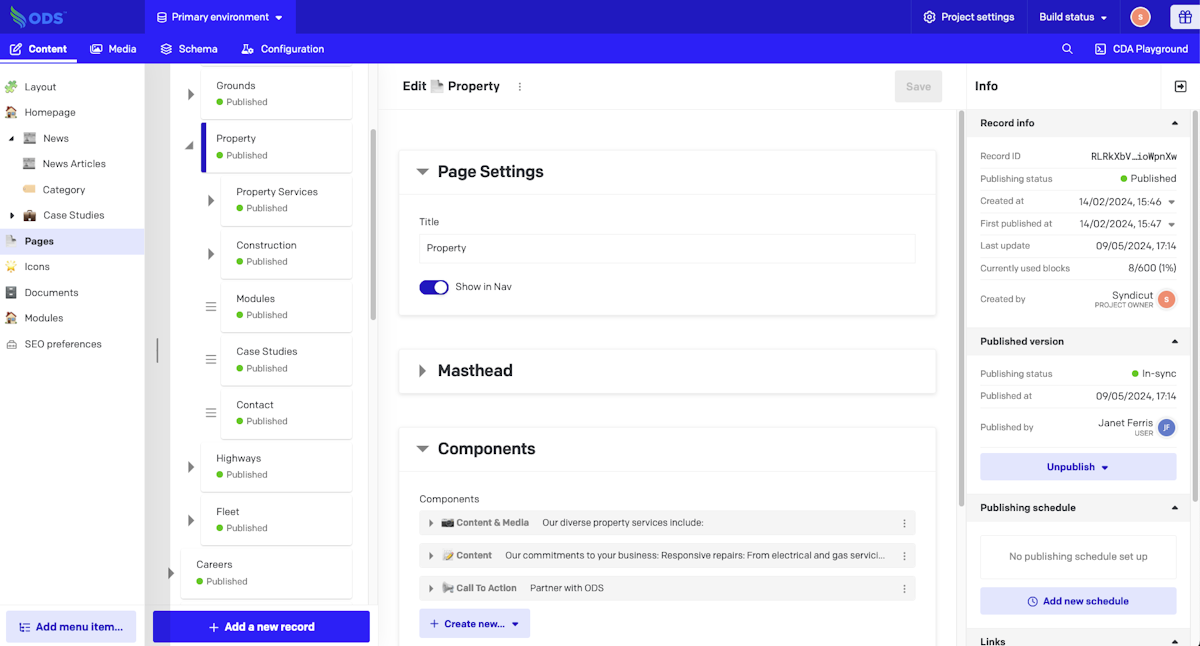Collapse the Record info section
Image resolution: width=1200 pixels, height=646 pixels.
(x=1175, y=123)
